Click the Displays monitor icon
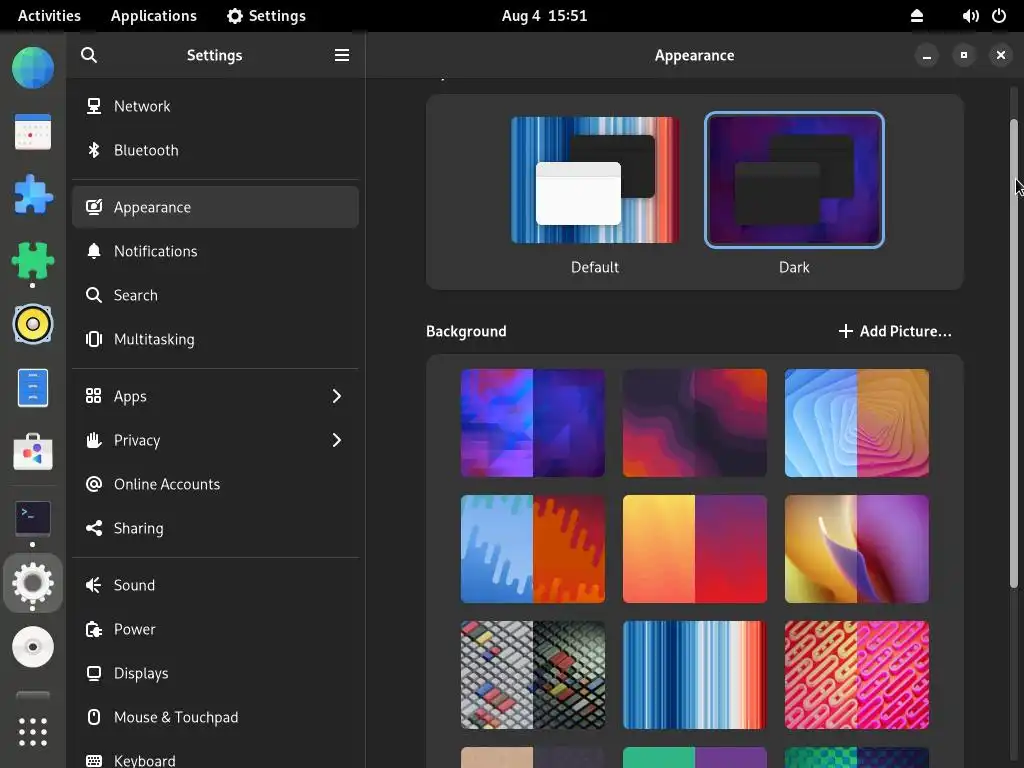The height and width of the screenshot is (768, 1024). coord(94,673)
